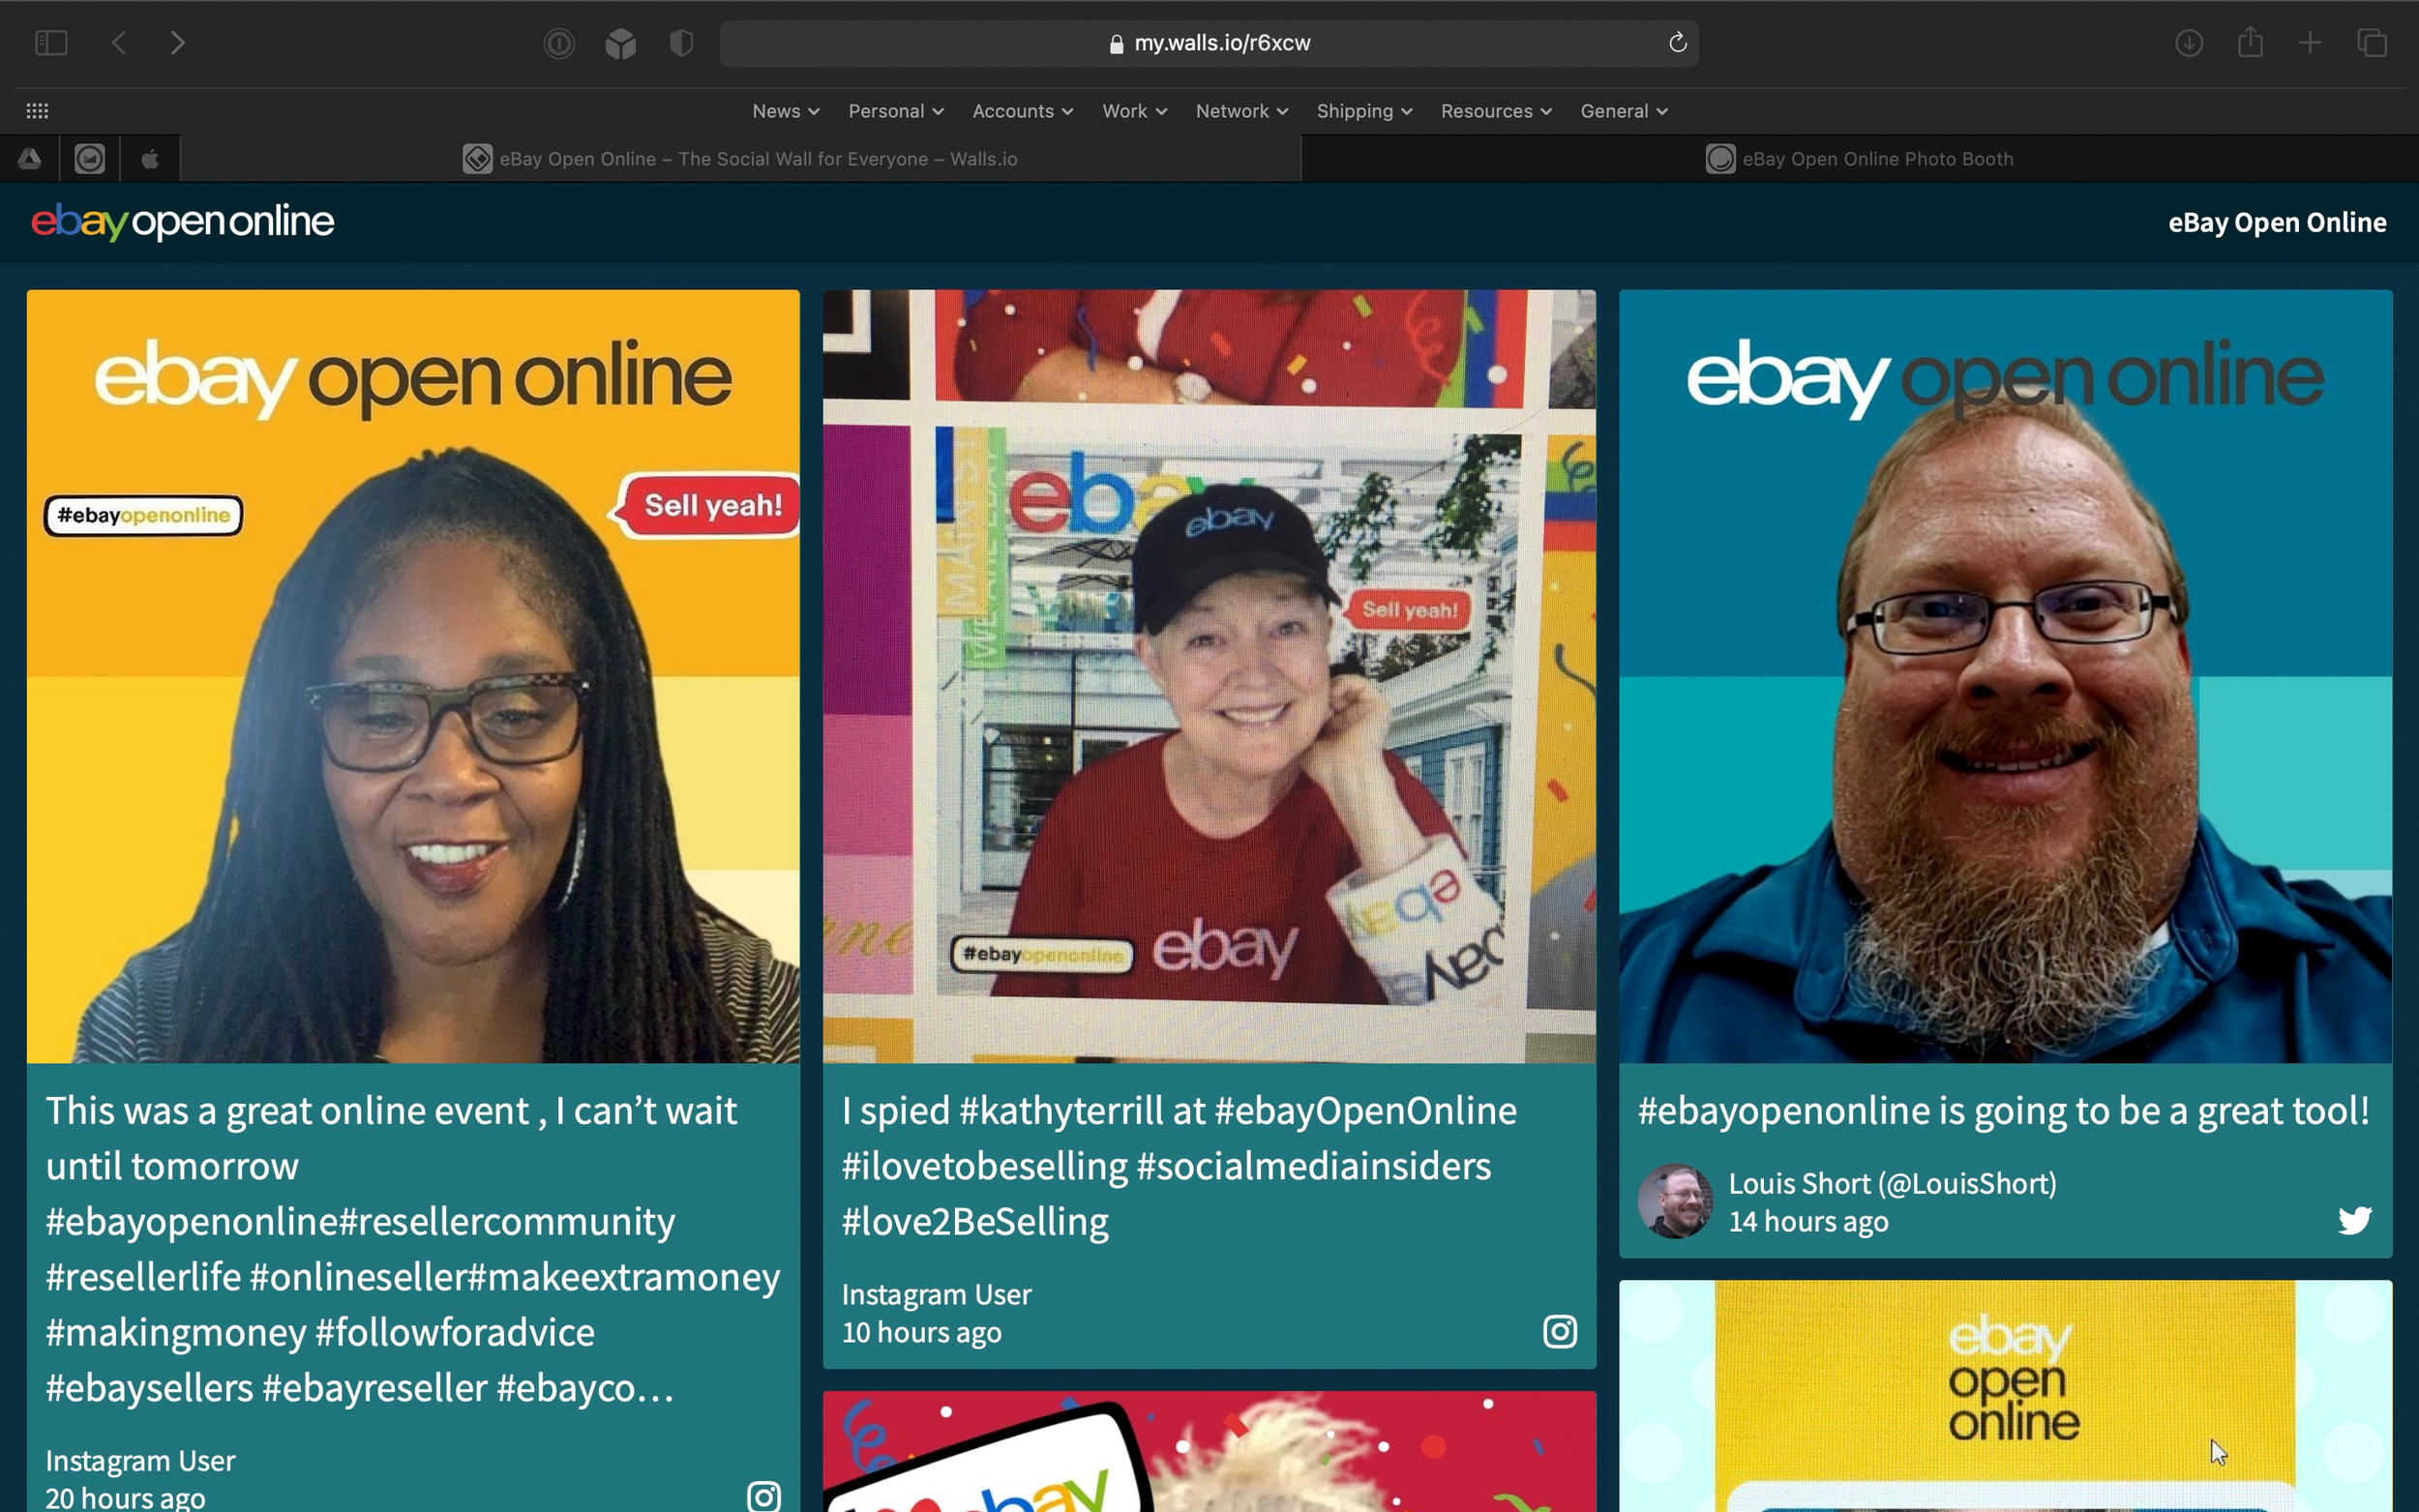The height and width of the screenshot is (1512, 2419).
Task: Open the Downloads icon in toolbar
Action: coord(2189,43)
